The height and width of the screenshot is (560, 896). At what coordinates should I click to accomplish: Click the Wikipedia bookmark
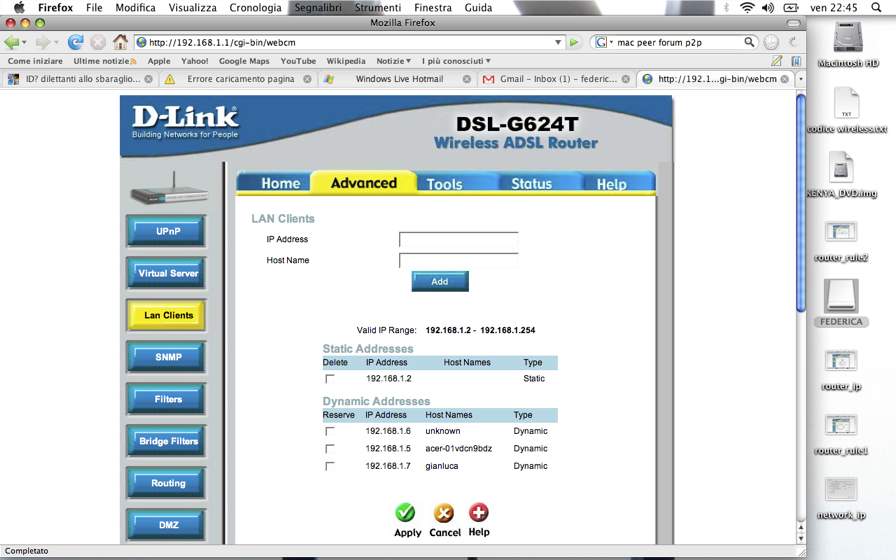coord(346,61)
